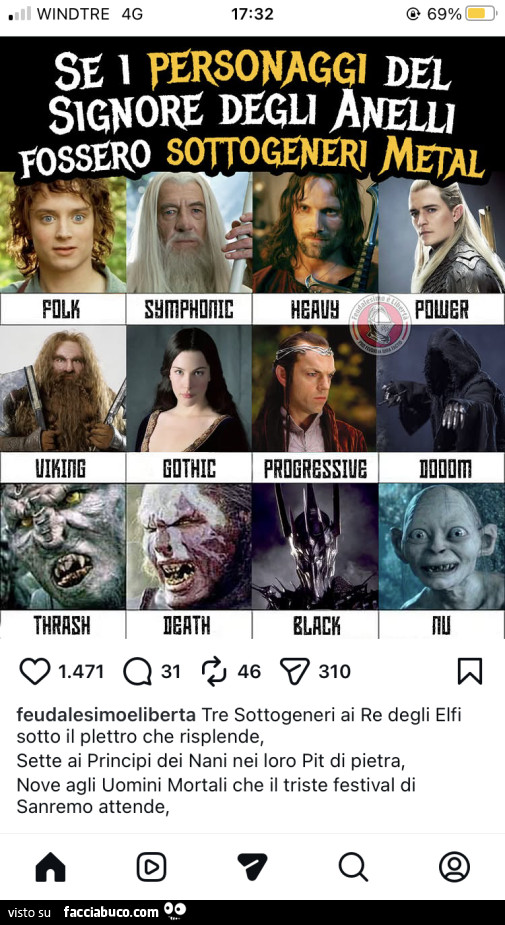The width and height of the screenshot is (505, 925).
Task: Tap the 310 shares count
Action: point(335,672)
